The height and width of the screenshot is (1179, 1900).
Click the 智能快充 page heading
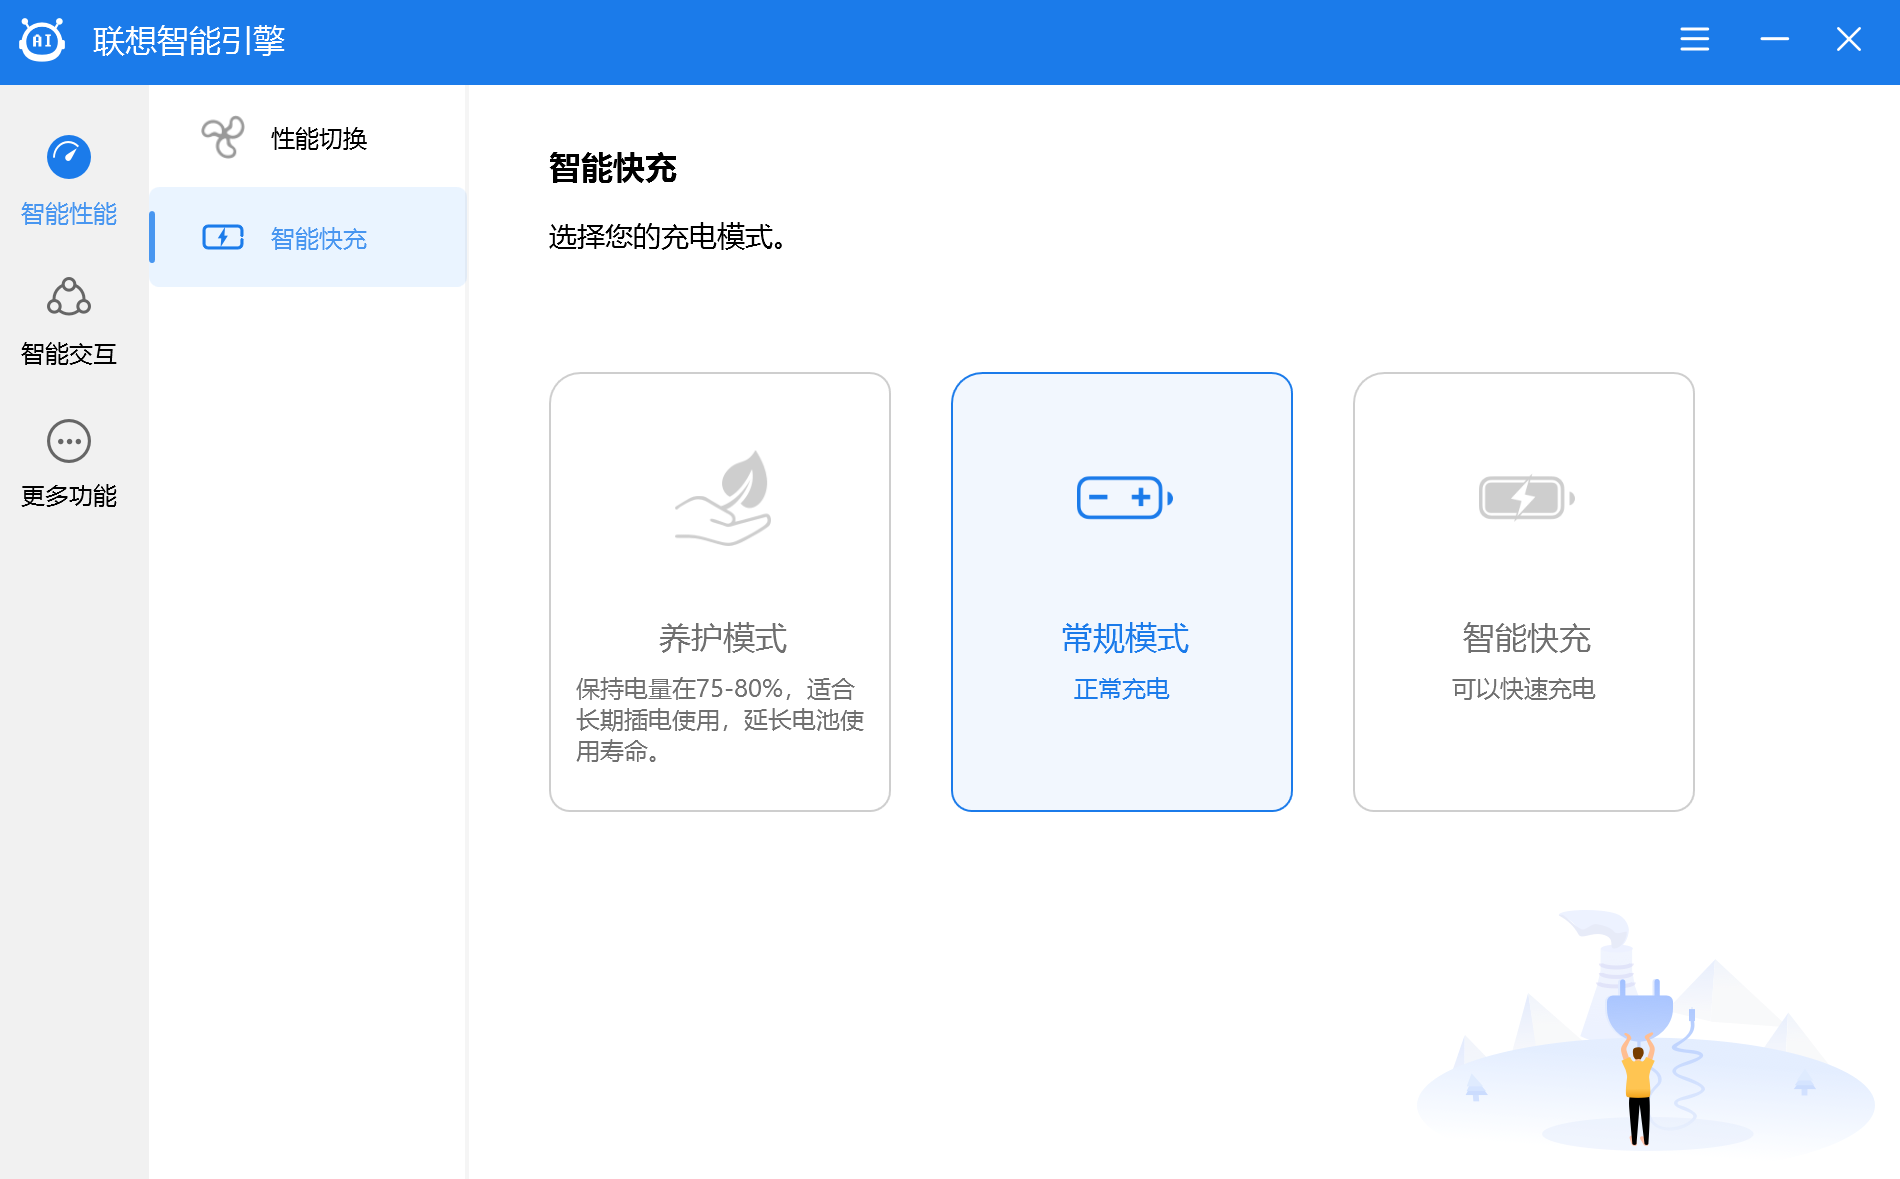click(612, 168)
